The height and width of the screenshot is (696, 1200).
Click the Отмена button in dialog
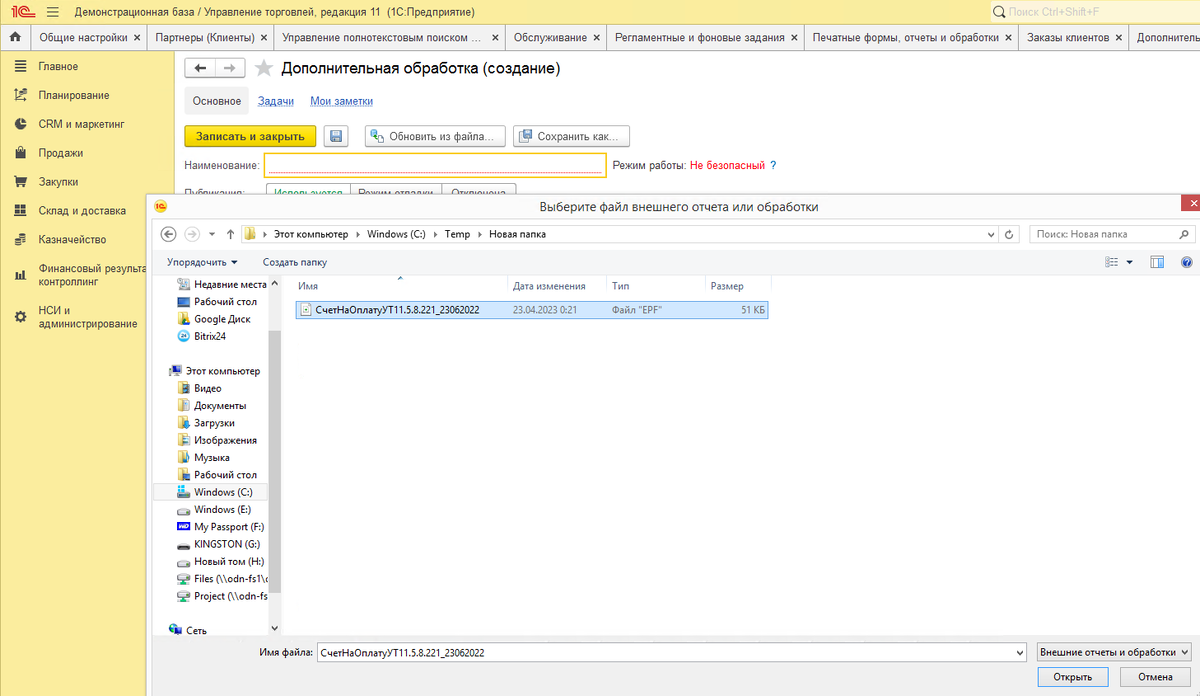(x=1155, y=677)
